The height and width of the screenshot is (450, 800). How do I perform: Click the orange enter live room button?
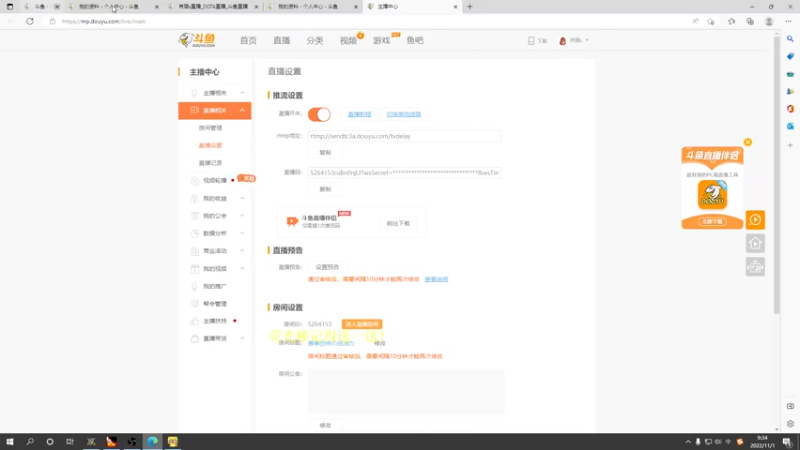(362, 324)
